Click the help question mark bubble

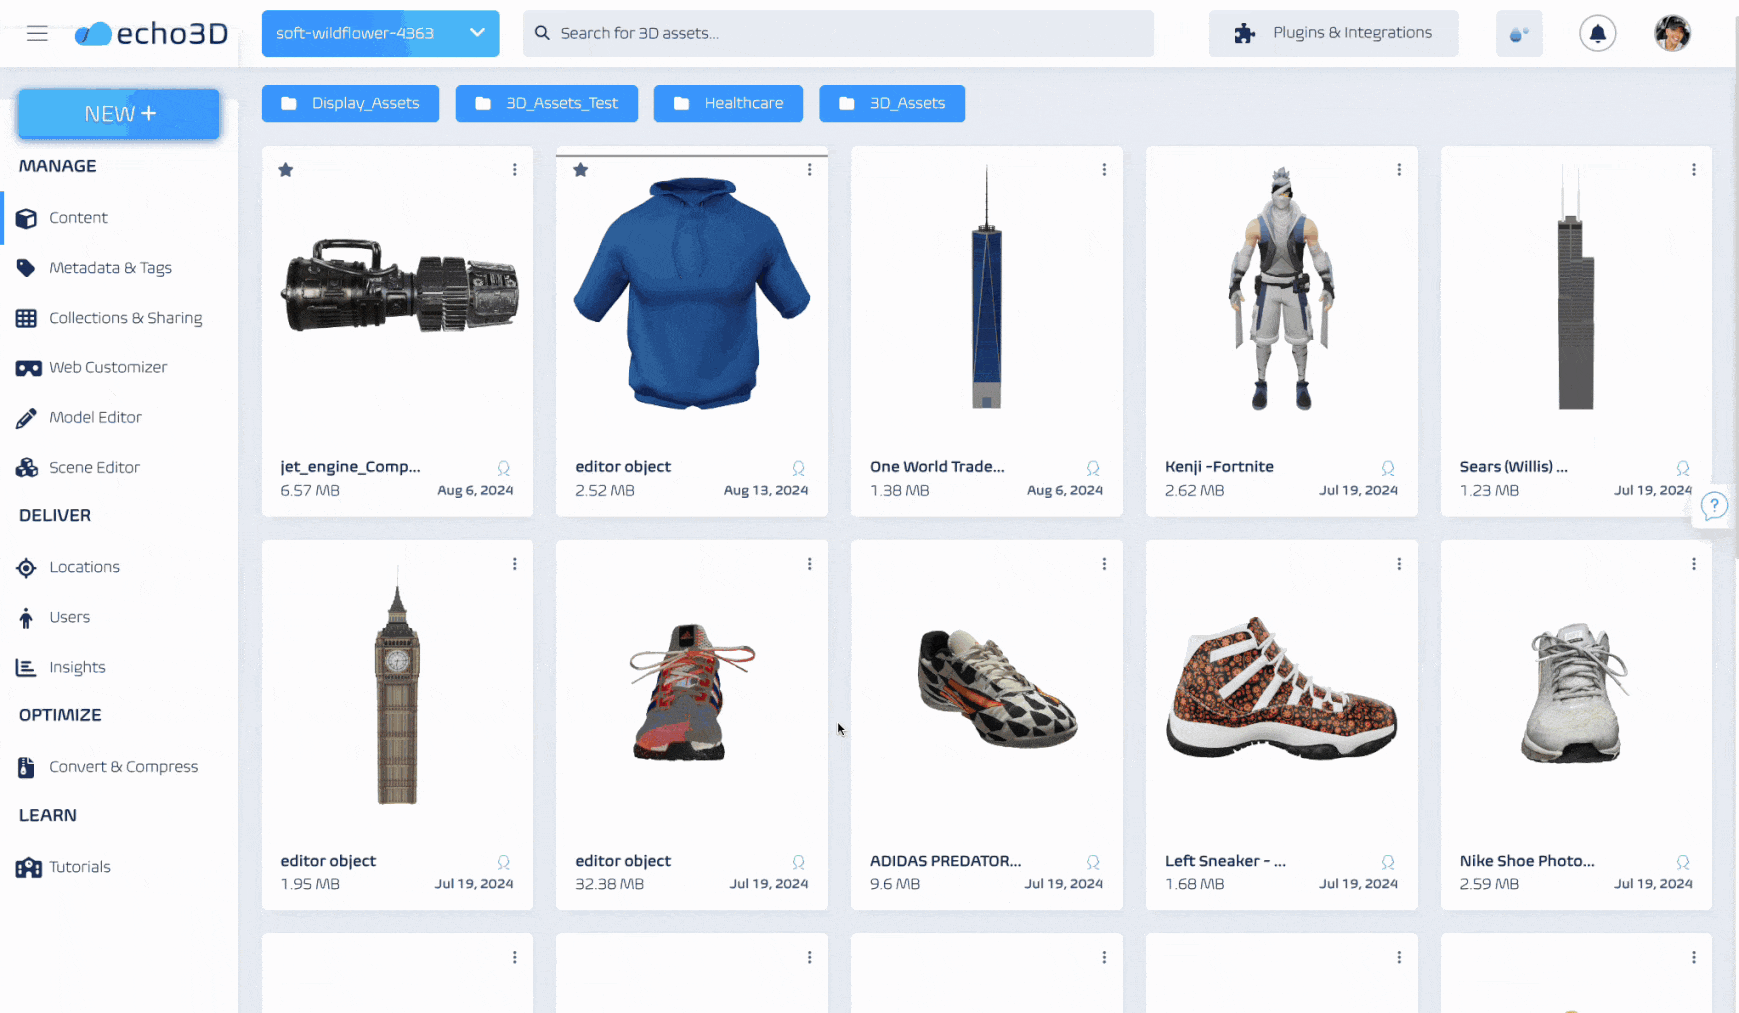[1713, 506]
